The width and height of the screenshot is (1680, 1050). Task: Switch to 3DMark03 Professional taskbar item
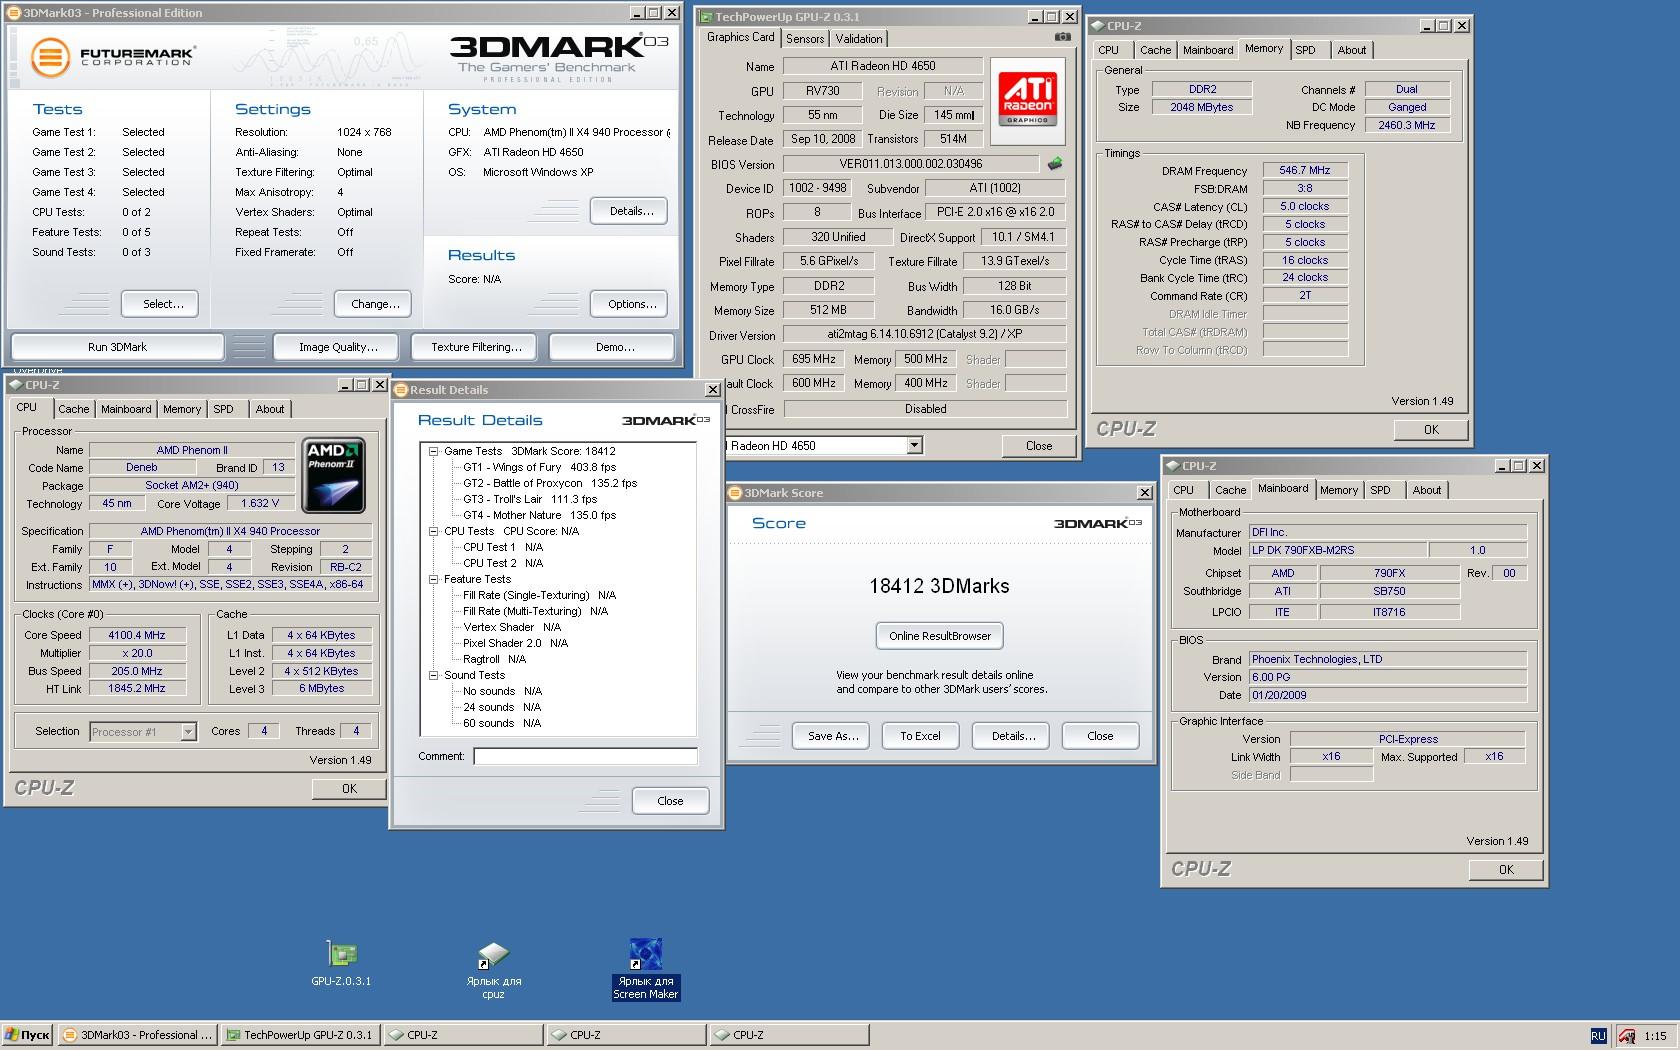137,1035
